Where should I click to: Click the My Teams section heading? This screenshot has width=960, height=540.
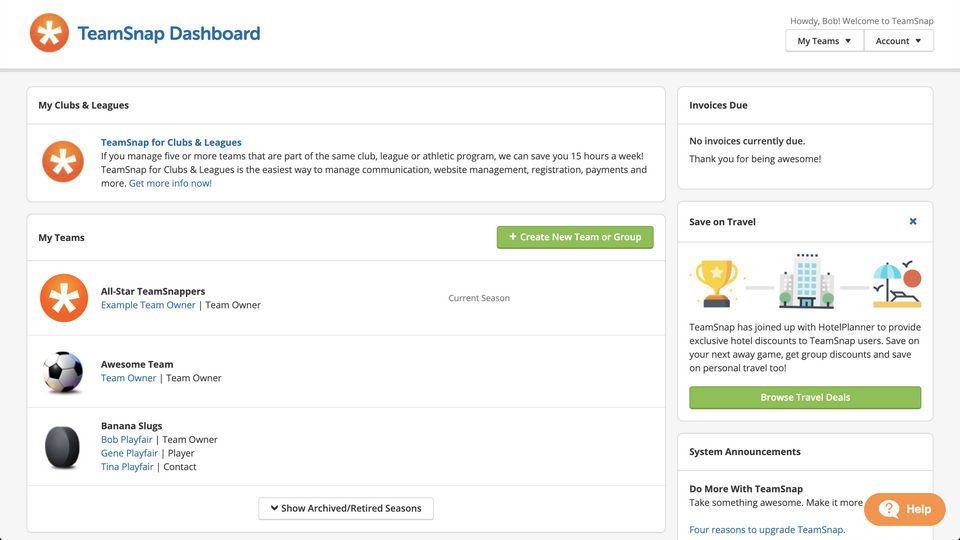coord(62,238)
